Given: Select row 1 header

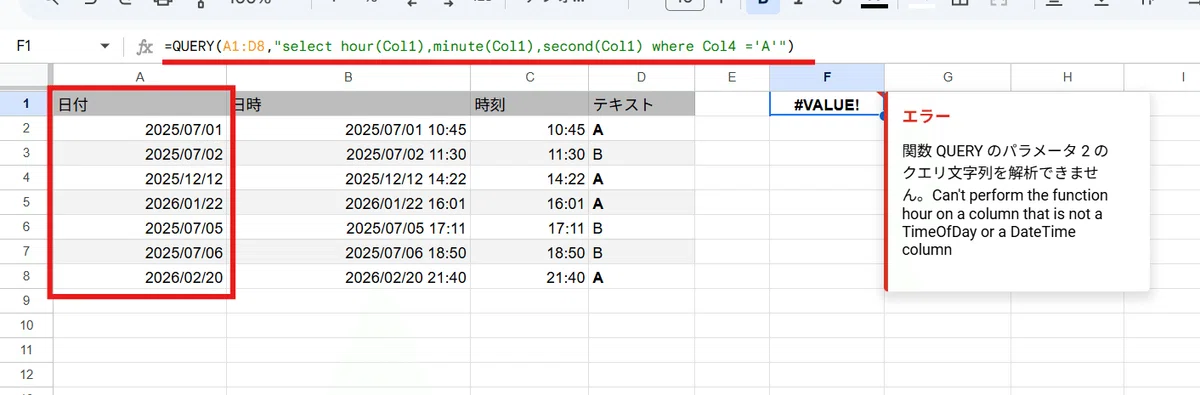Looking at the screenshot, I should point(26,103).
